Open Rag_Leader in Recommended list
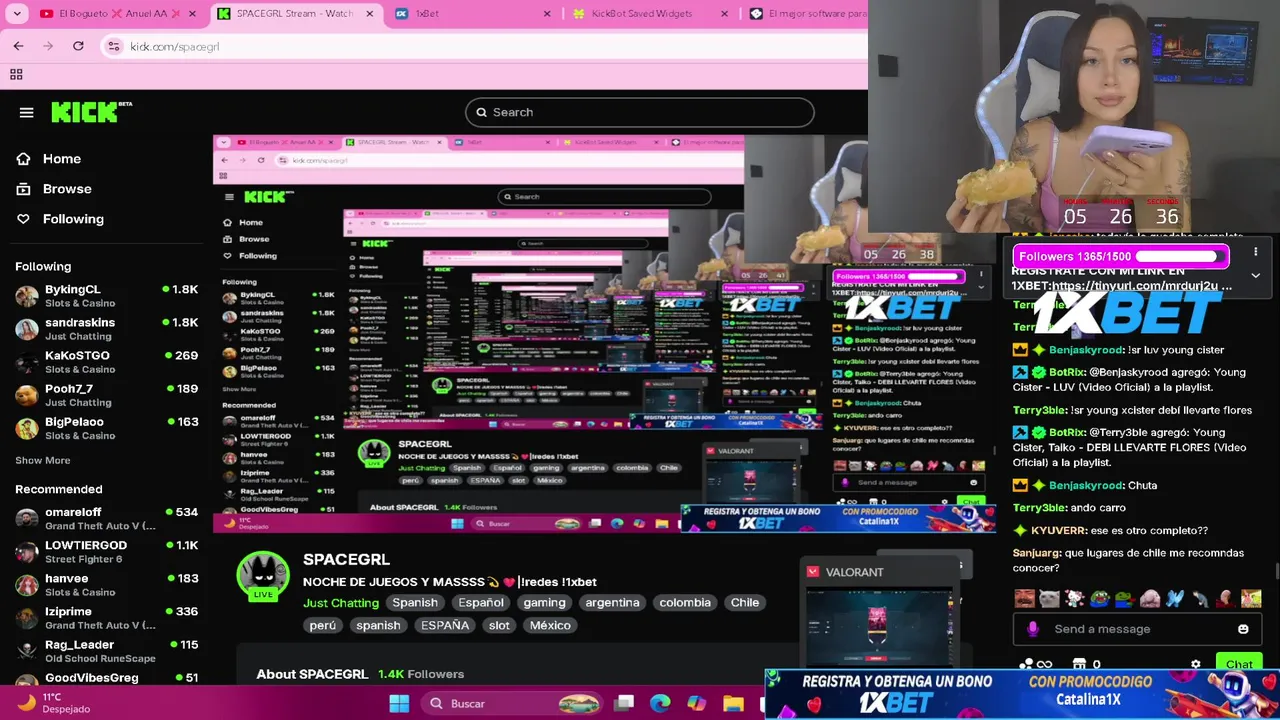This screenshot has height=720, width=1280. 107,651
